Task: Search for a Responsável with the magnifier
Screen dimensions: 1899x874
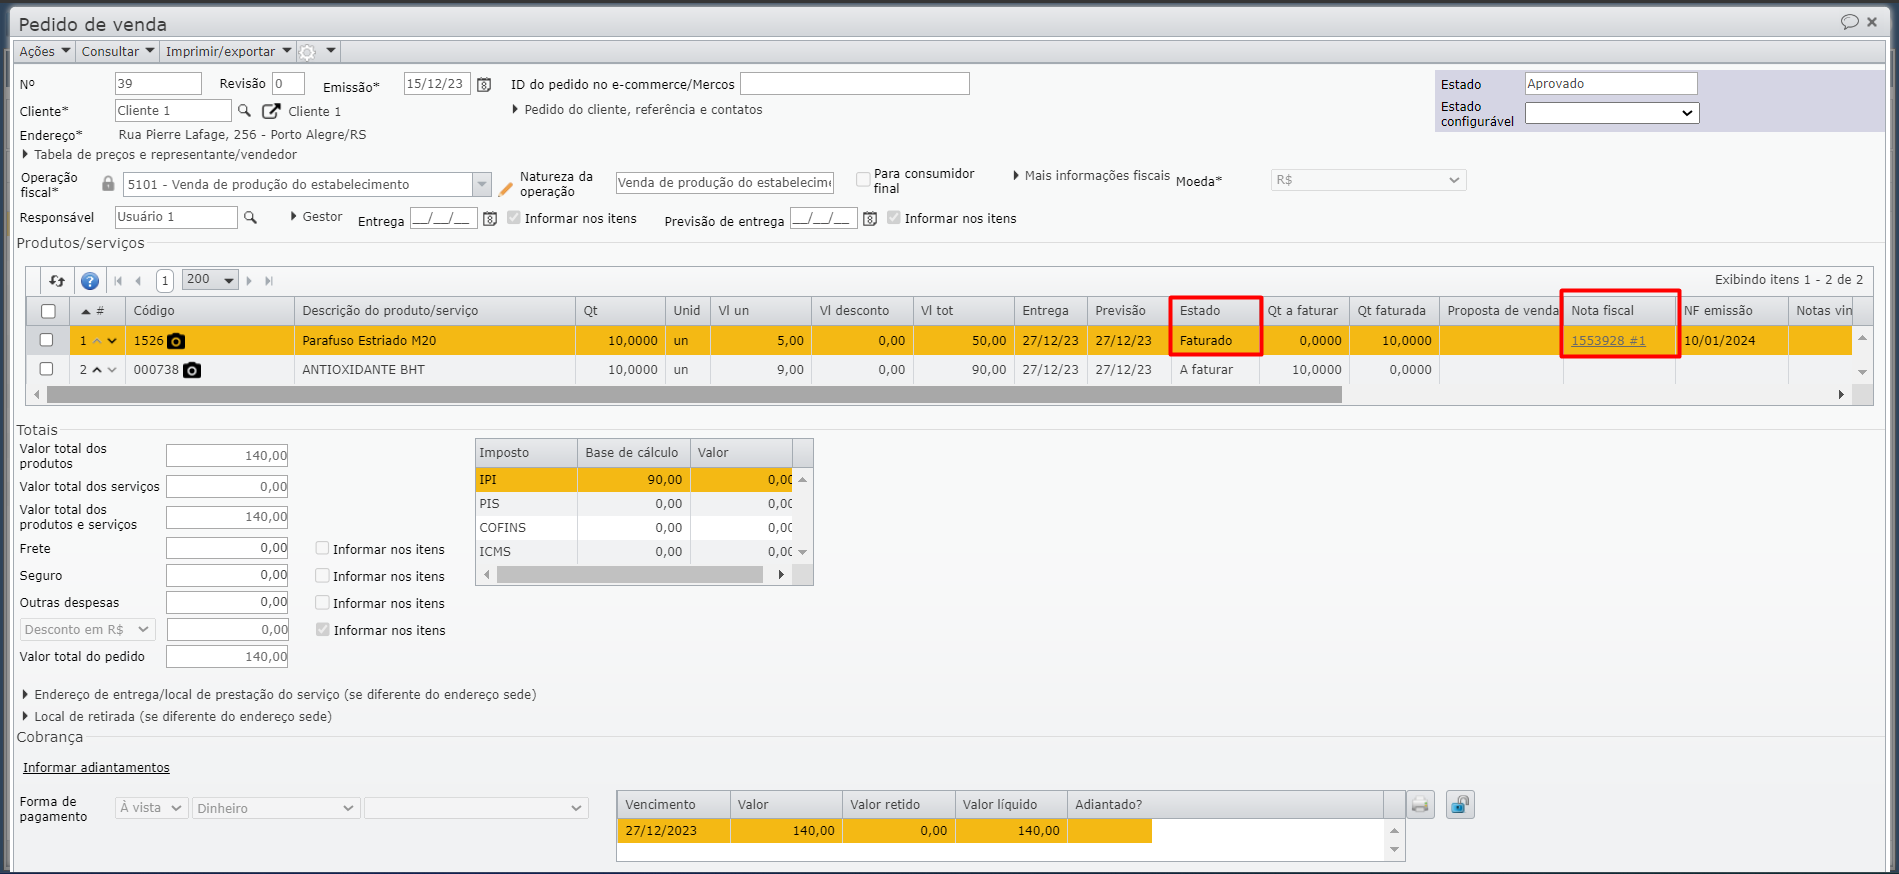Action: [x=250, y=217]
